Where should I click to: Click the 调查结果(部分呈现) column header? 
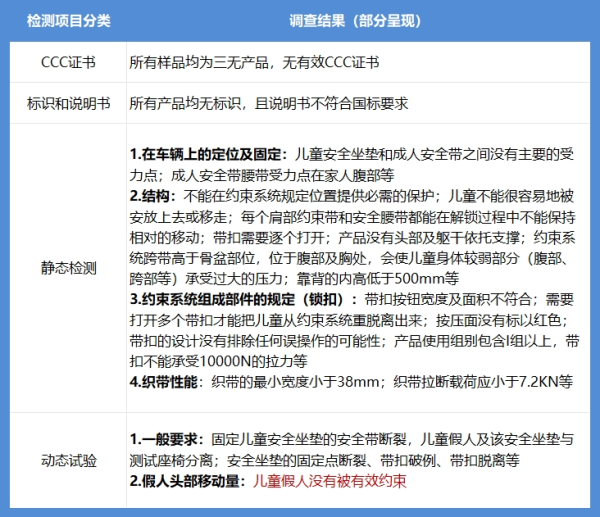(x=355, y=21)
